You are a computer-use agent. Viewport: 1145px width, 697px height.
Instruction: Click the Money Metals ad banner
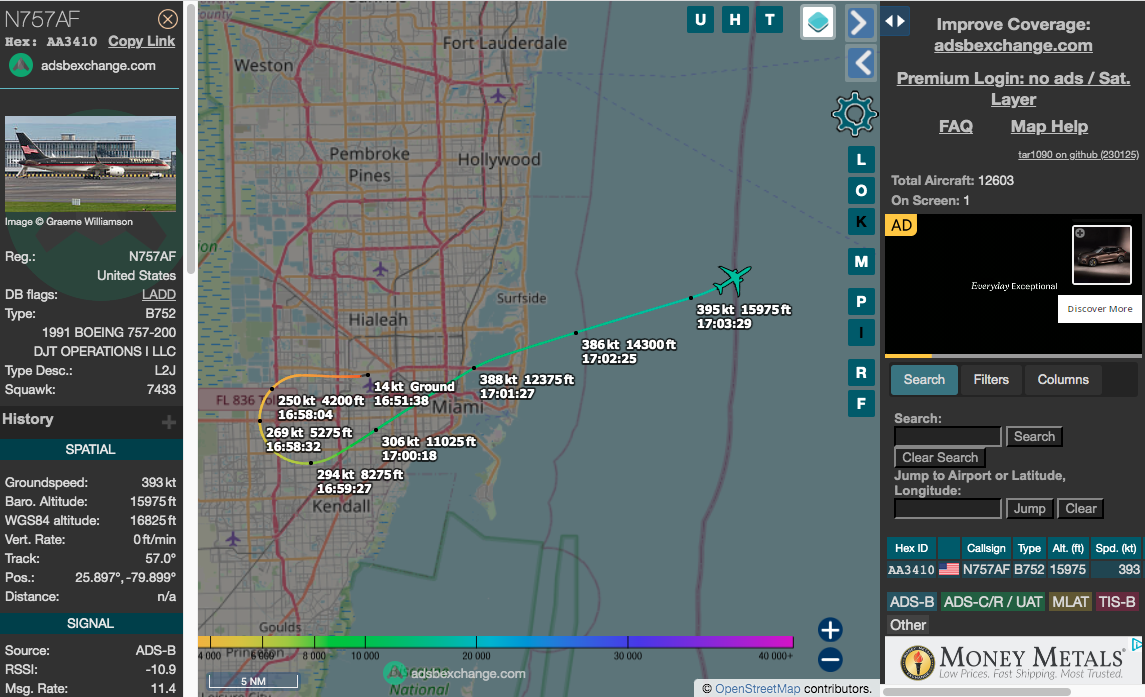pyautogui.click(x=1014, y=660)
